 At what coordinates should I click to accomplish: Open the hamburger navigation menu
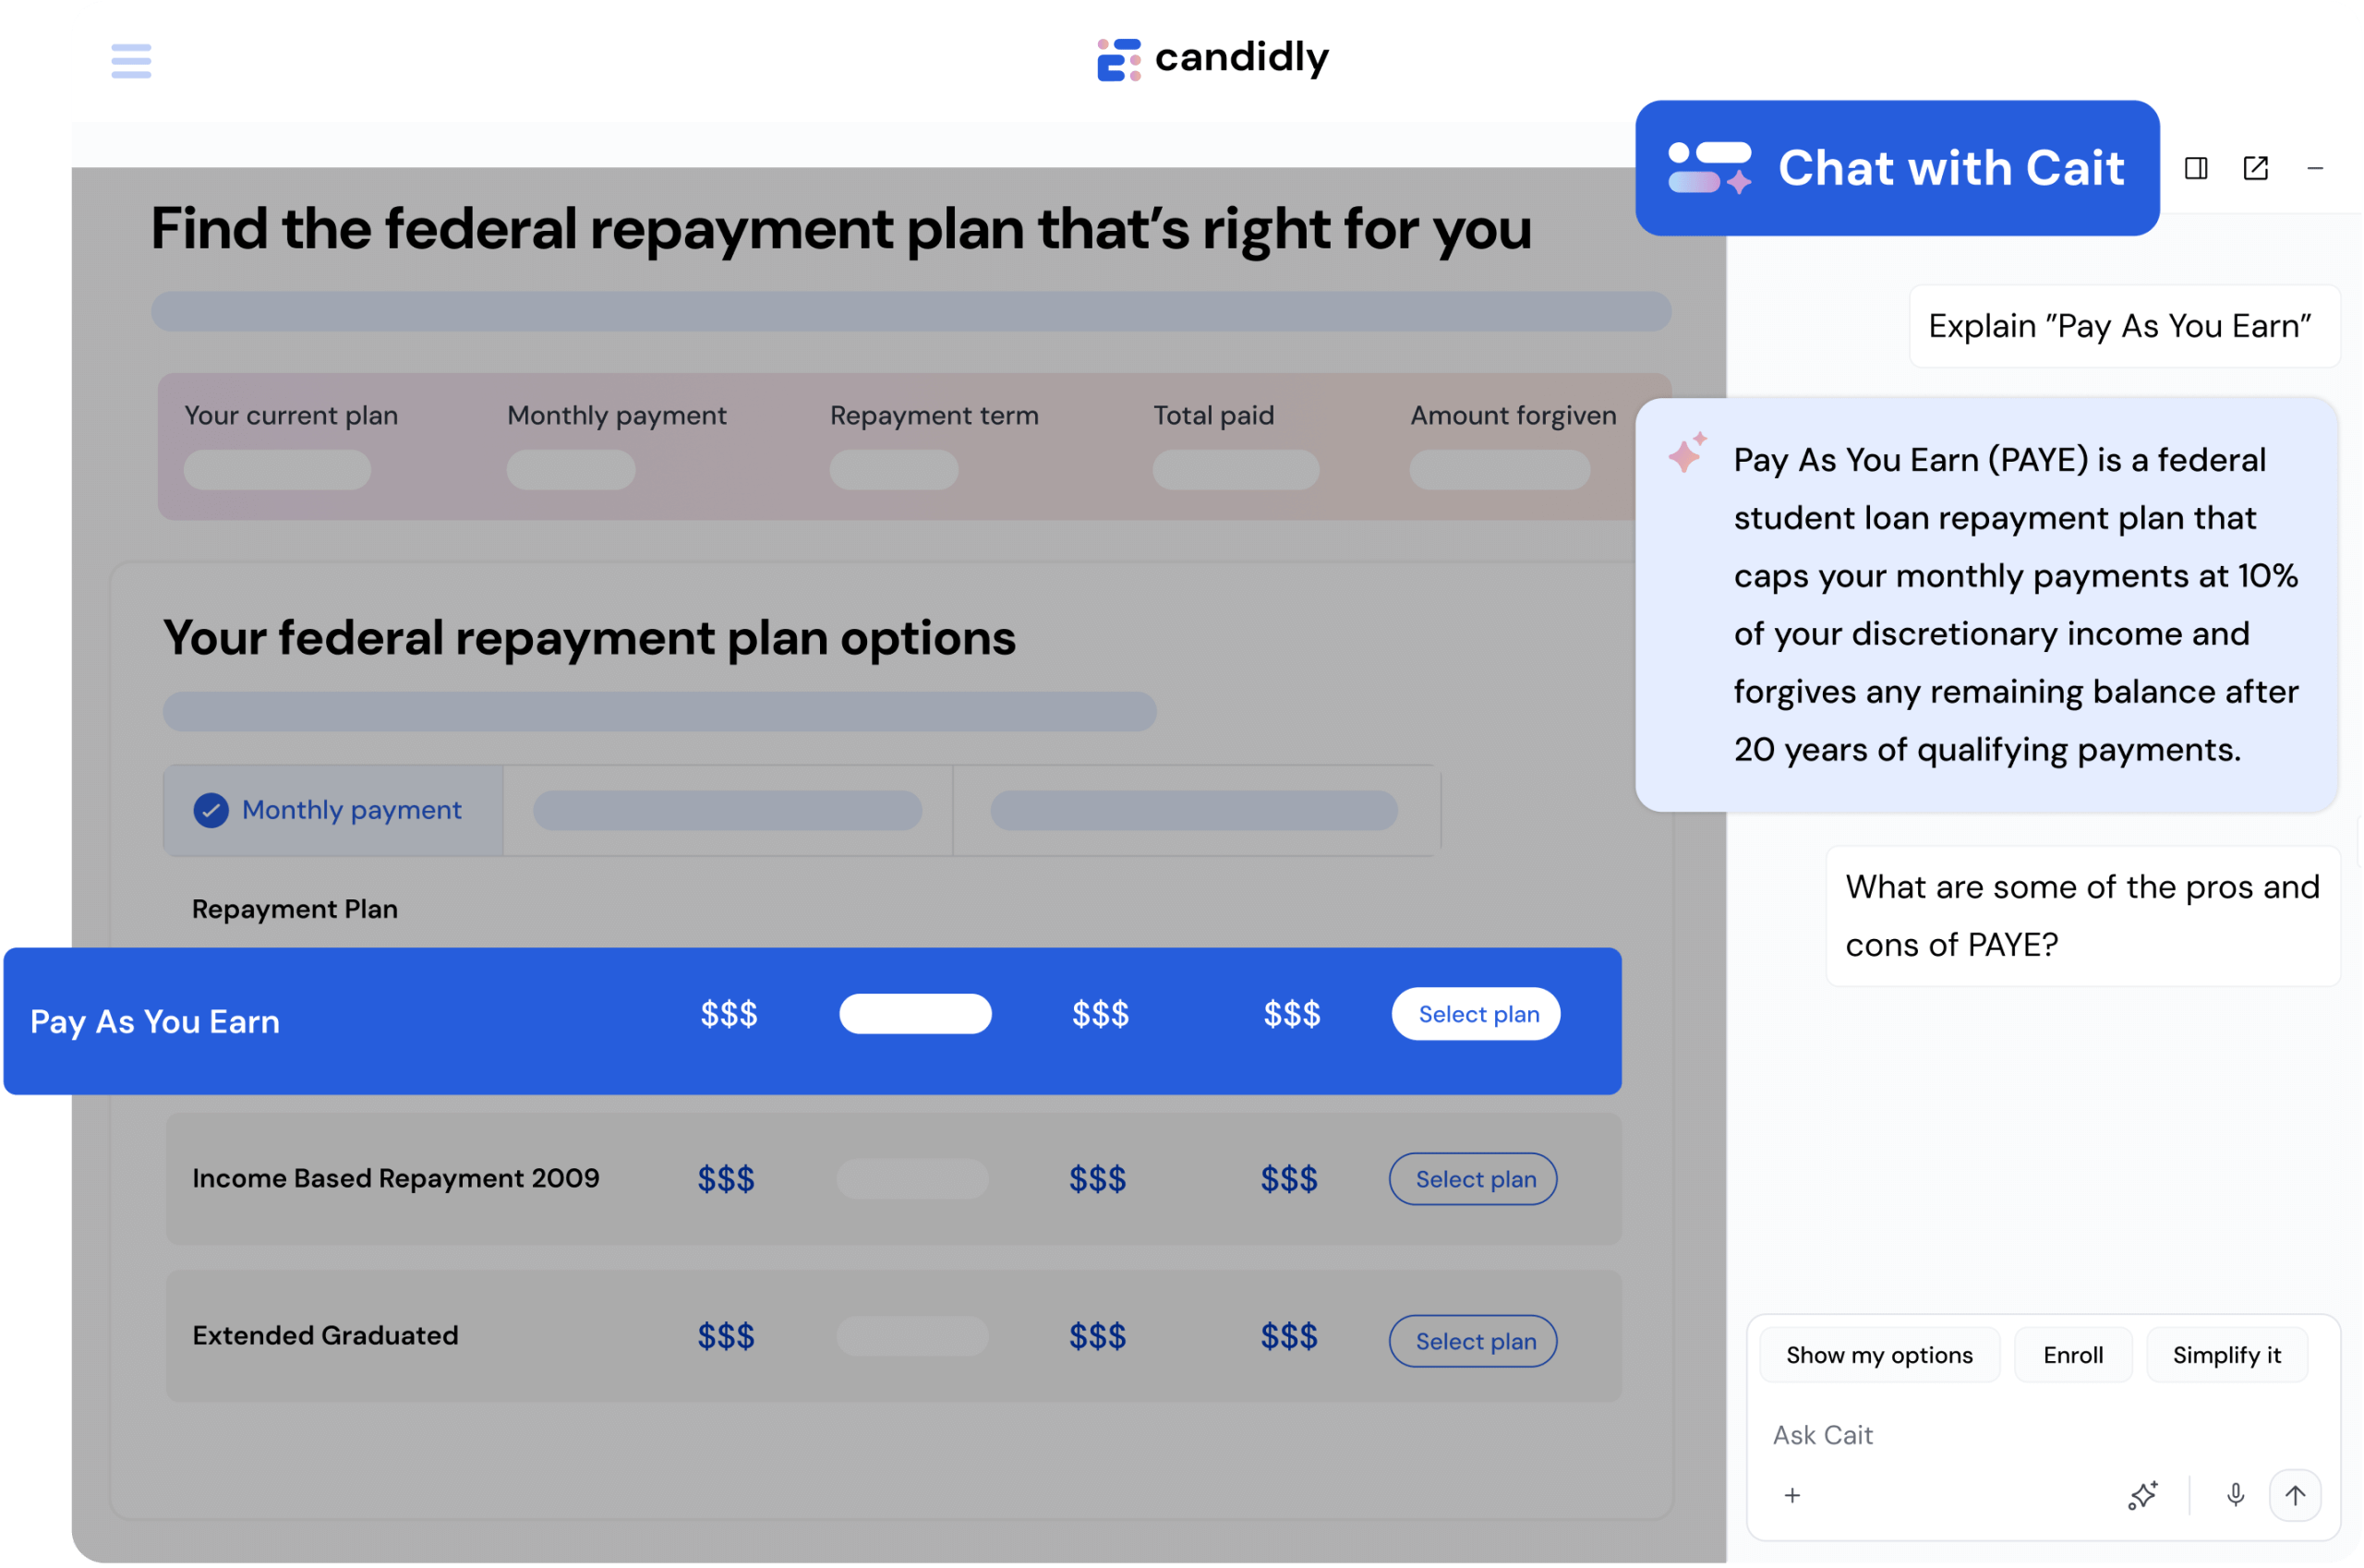click(x=131, y=60)
